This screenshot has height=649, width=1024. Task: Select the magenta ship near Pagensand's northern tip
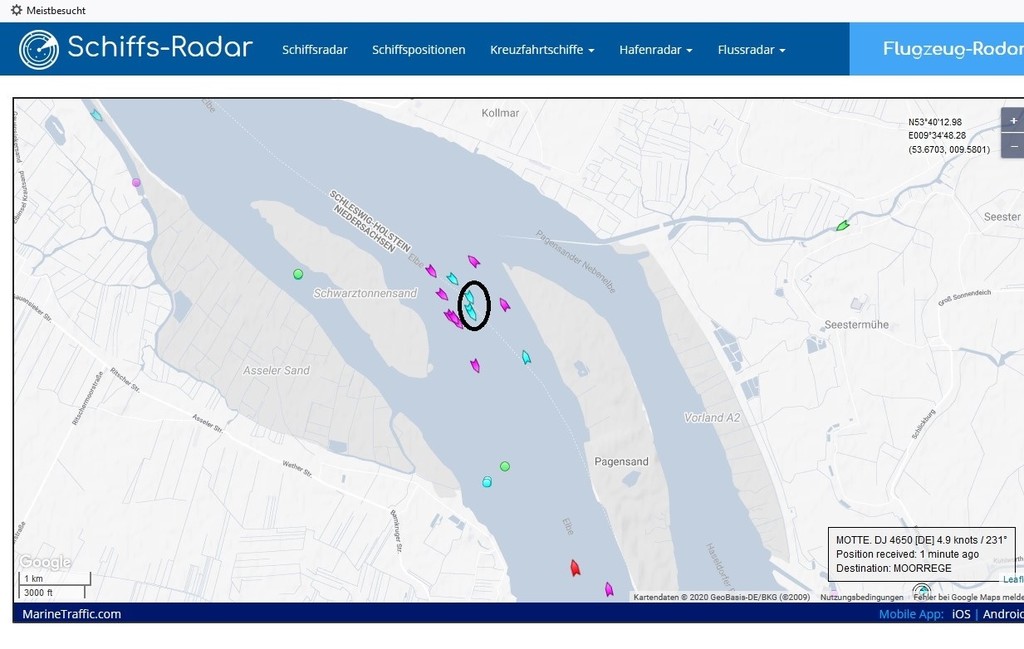pos(504,304)
